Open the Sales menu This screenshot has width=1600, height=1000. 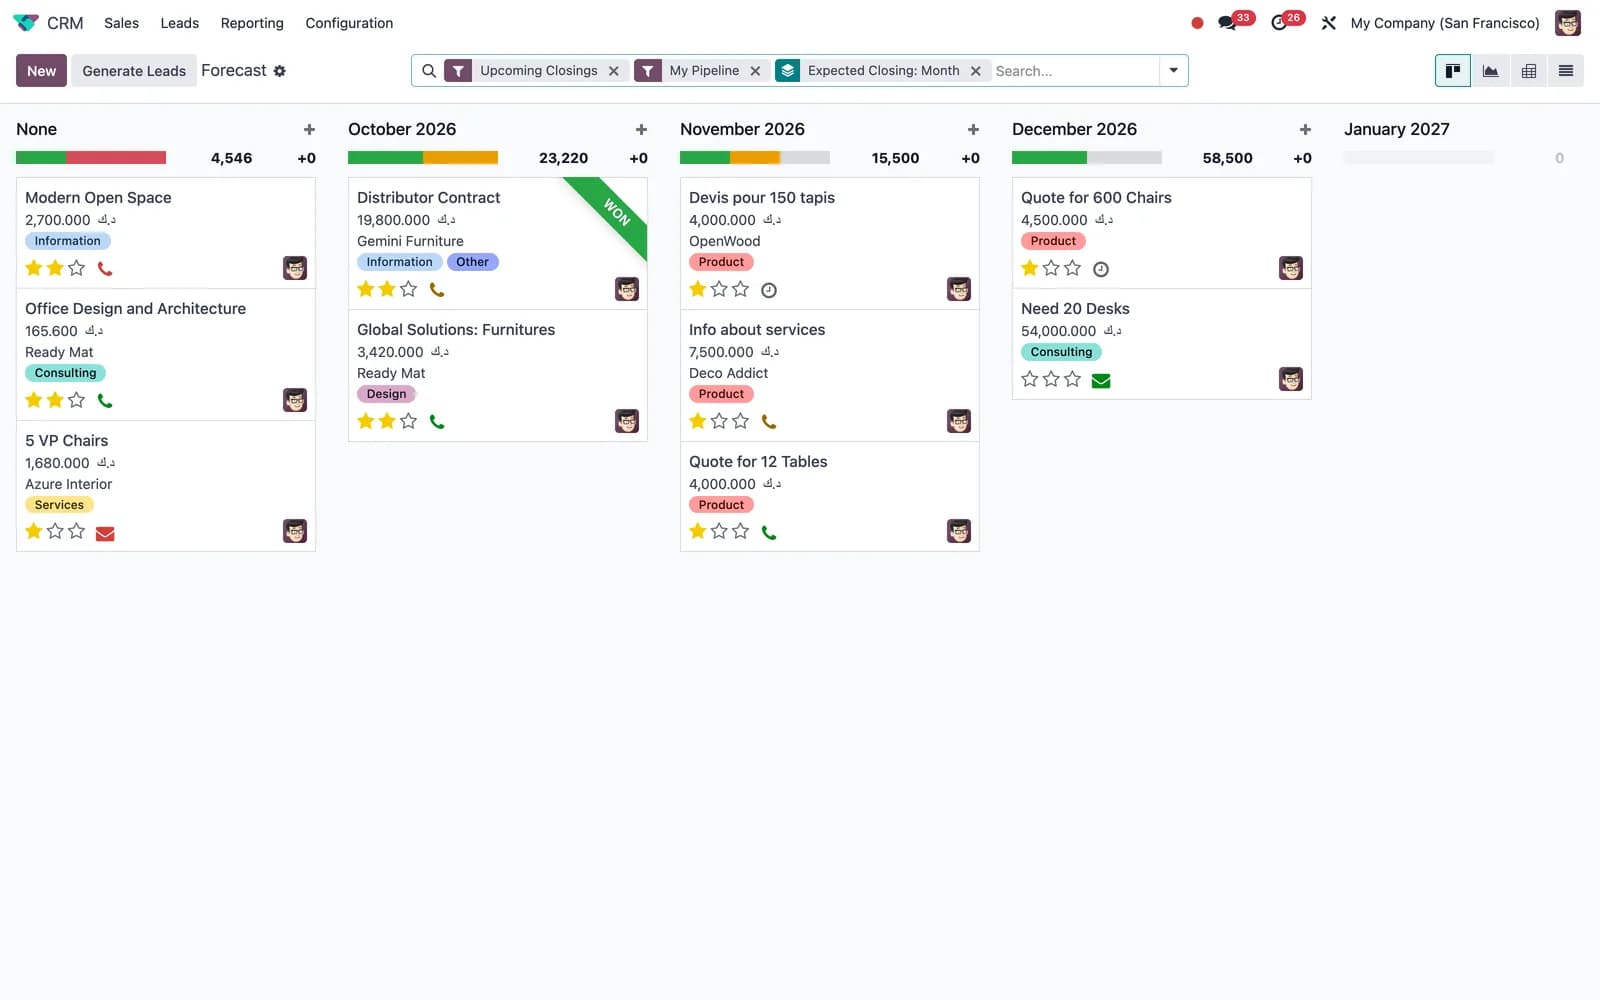pyautogui.click(x=122, y=23)
